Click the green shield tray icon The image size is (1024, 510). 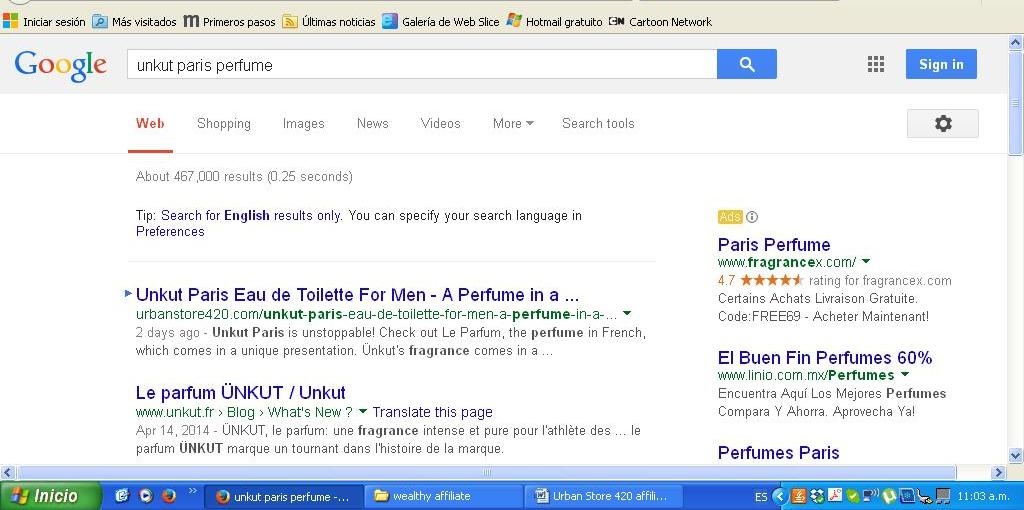coord(854,496)
